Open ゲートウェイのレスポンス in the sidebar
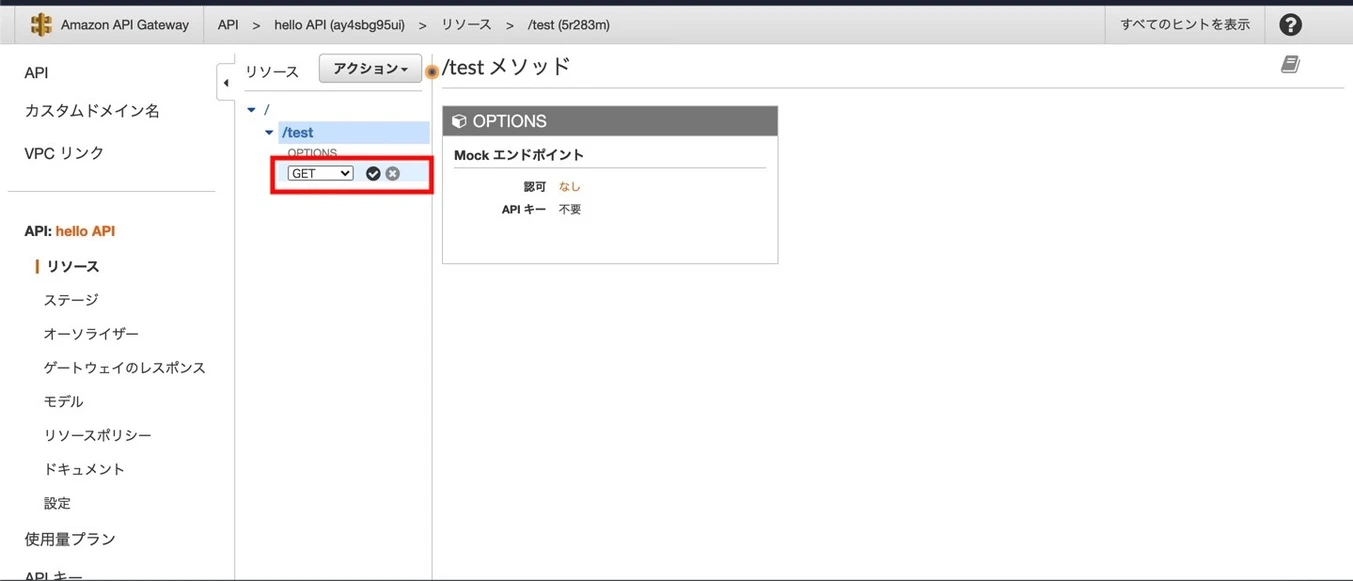Screen dimensions: 1353x581 pos(125,368)
